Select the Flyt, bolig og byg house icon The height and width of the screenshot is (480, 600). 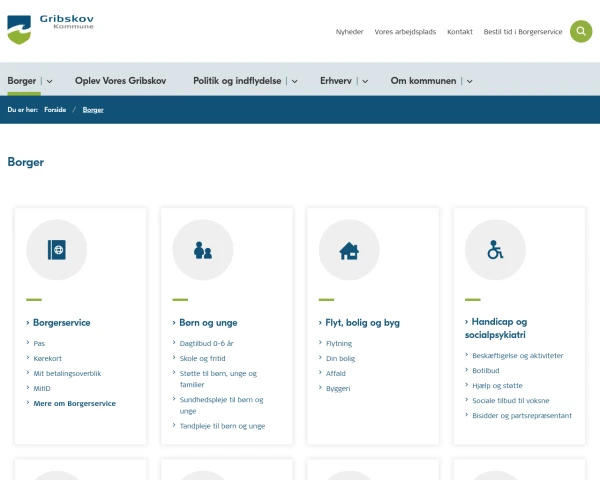(349, 250)
